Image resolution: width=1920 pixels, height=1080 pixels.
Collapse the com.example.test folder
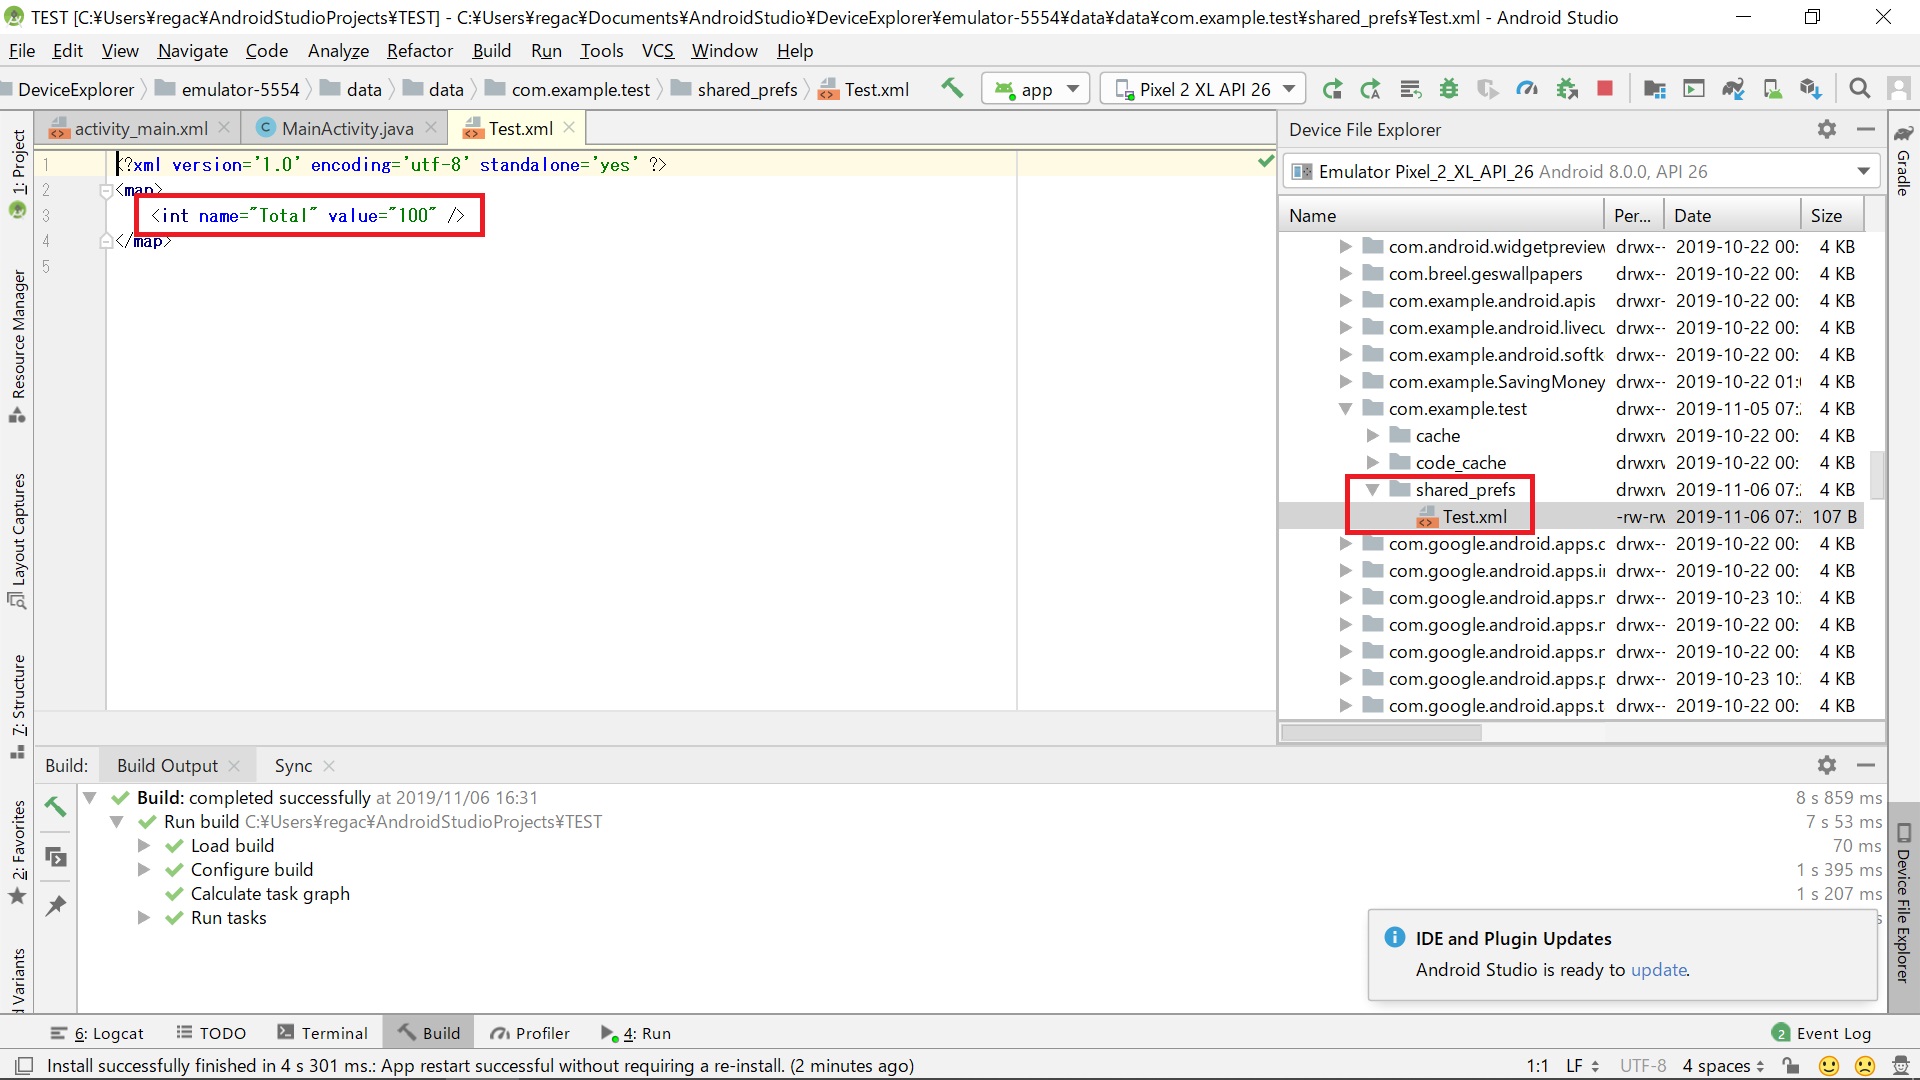tap(1345, 409)
